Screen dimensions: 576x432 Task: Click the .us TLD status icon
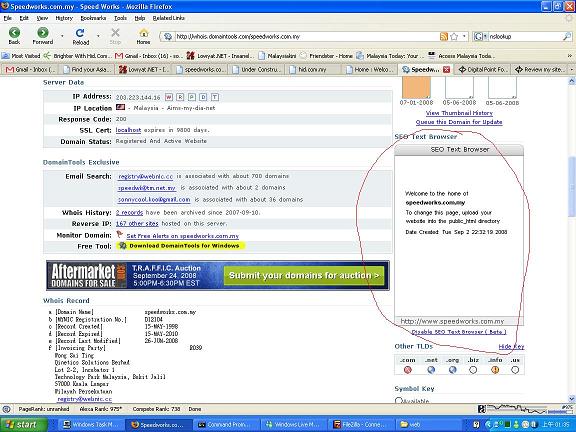click(x=515, y=370)
